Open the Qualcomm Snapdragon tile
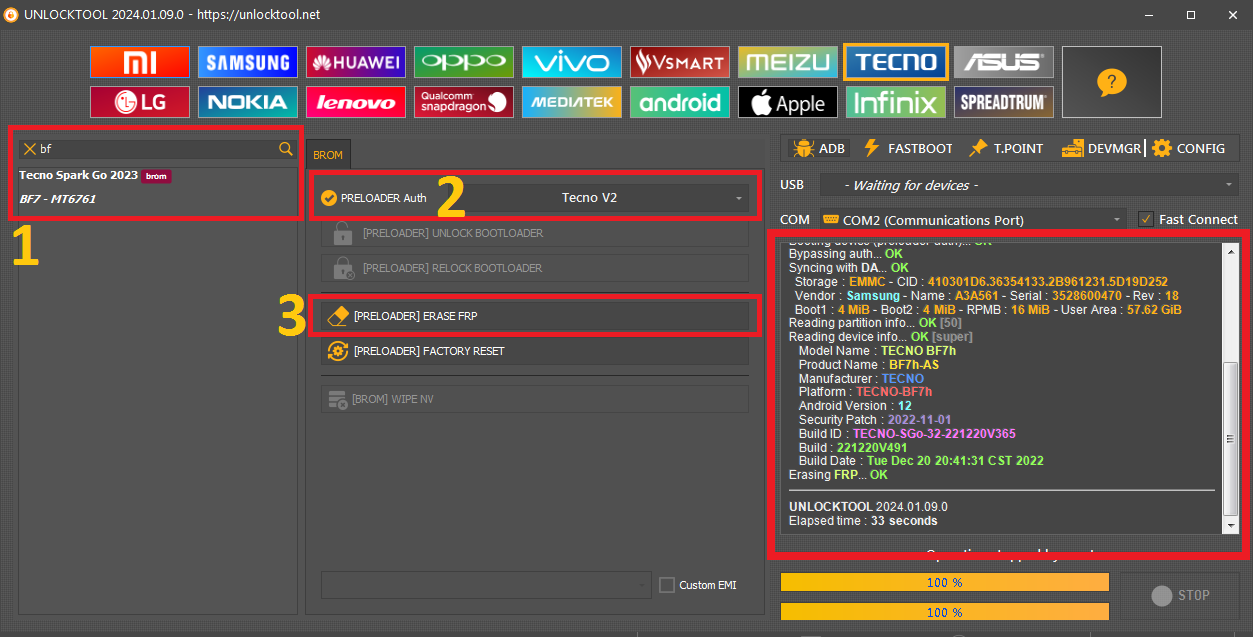The width and height of the screenshot is (1253, 637). coord(464,102)
